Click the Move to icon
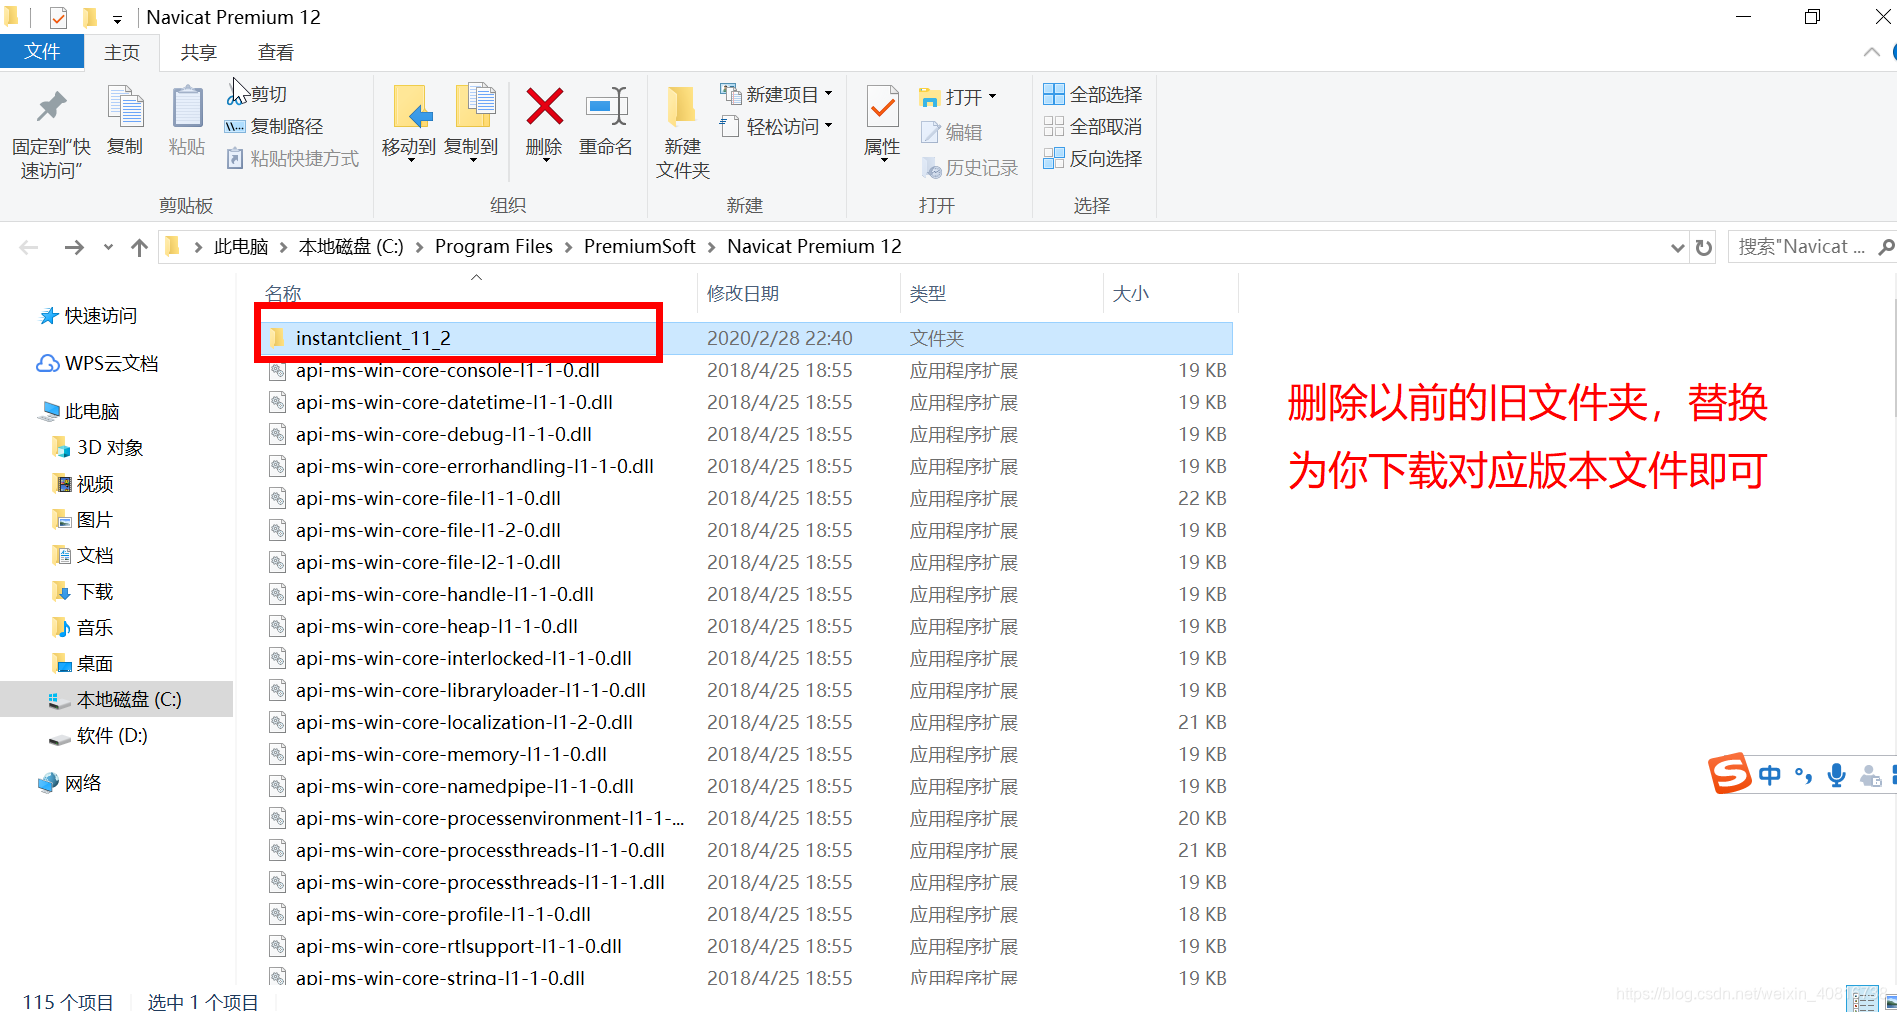Screen dimensions: 1897x1012 coord(410,108)
